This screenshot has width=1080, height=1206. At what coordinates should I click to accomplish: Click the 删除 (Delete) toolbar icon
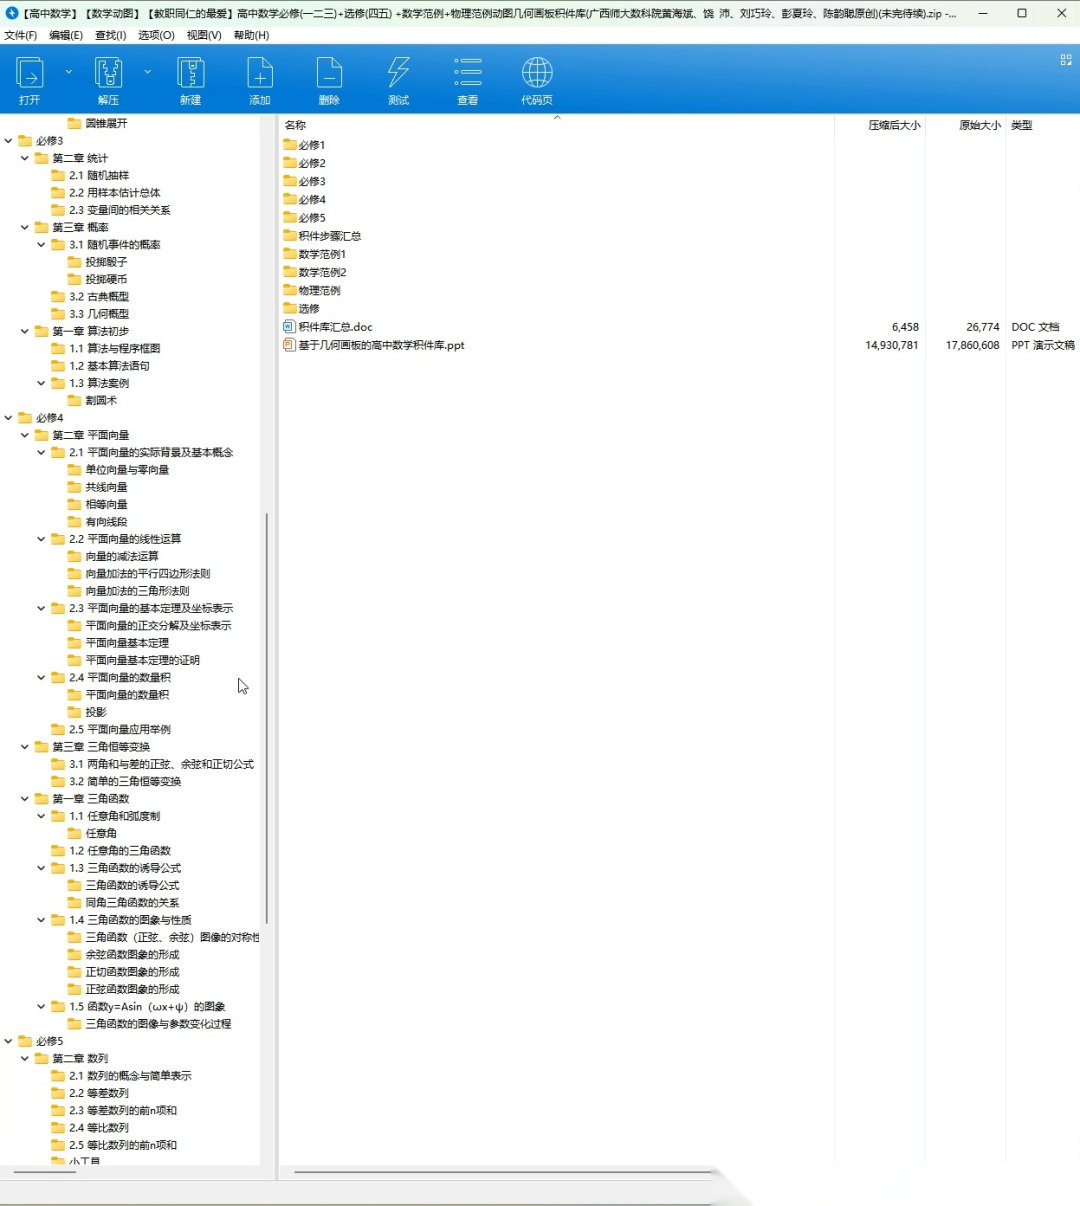[329, 74]
